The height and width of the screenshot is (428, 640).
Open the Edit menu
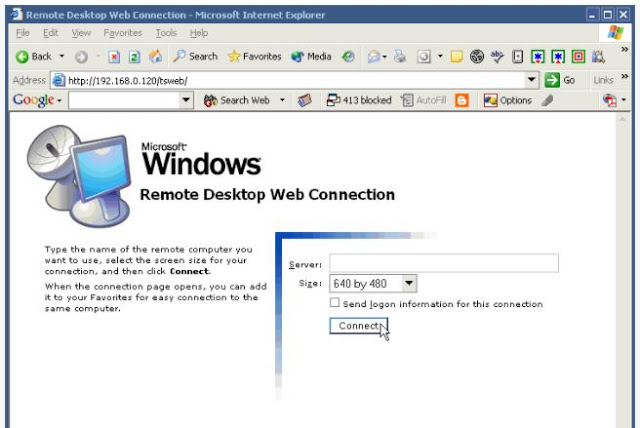(51, 33)
